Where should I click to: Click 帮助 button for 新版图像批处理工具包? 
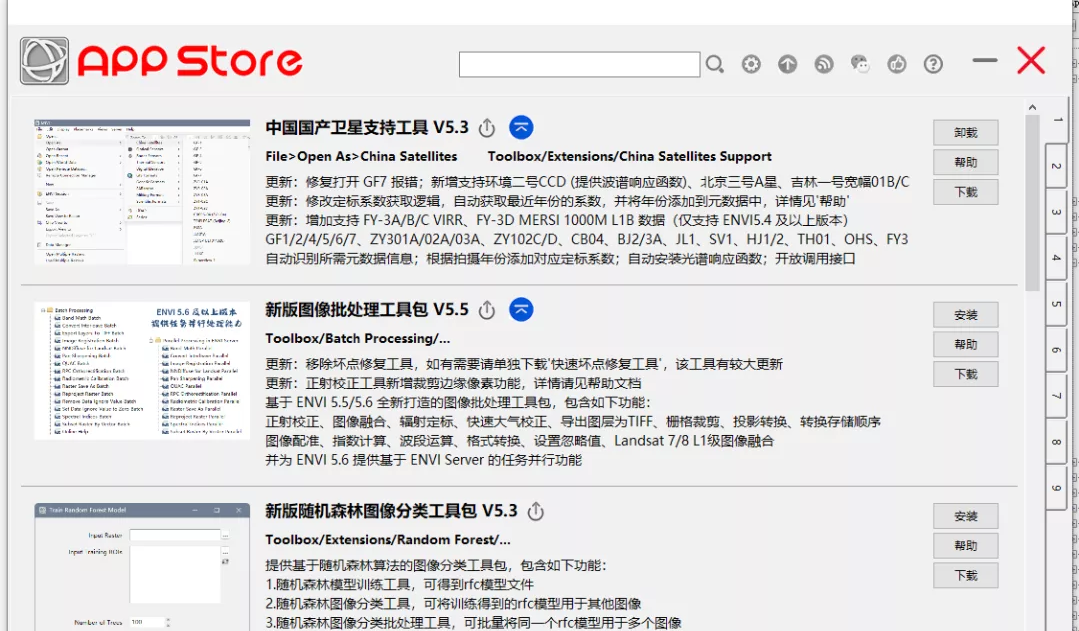pos(965,345)
